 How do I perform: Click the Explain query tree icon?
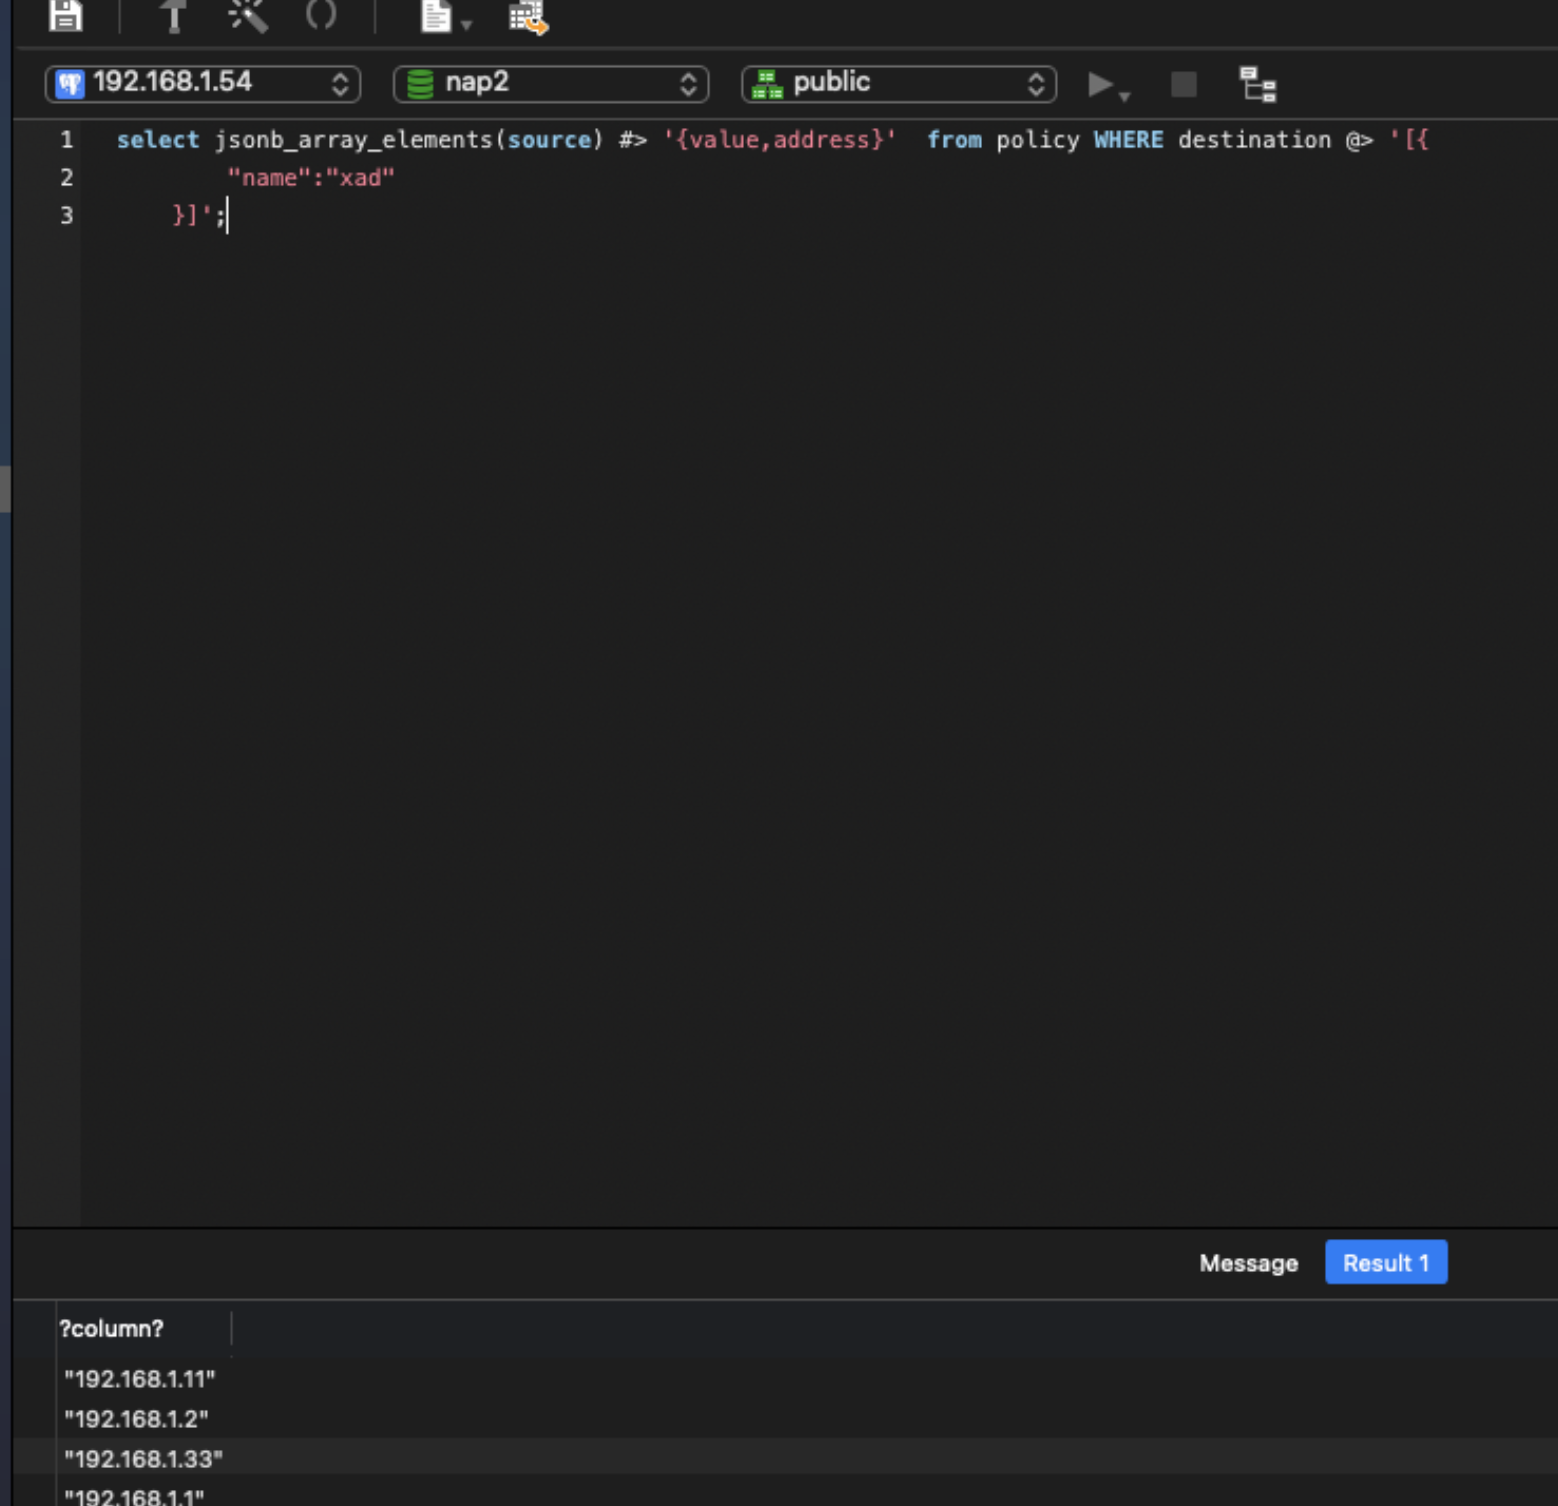click(1258, 84)
